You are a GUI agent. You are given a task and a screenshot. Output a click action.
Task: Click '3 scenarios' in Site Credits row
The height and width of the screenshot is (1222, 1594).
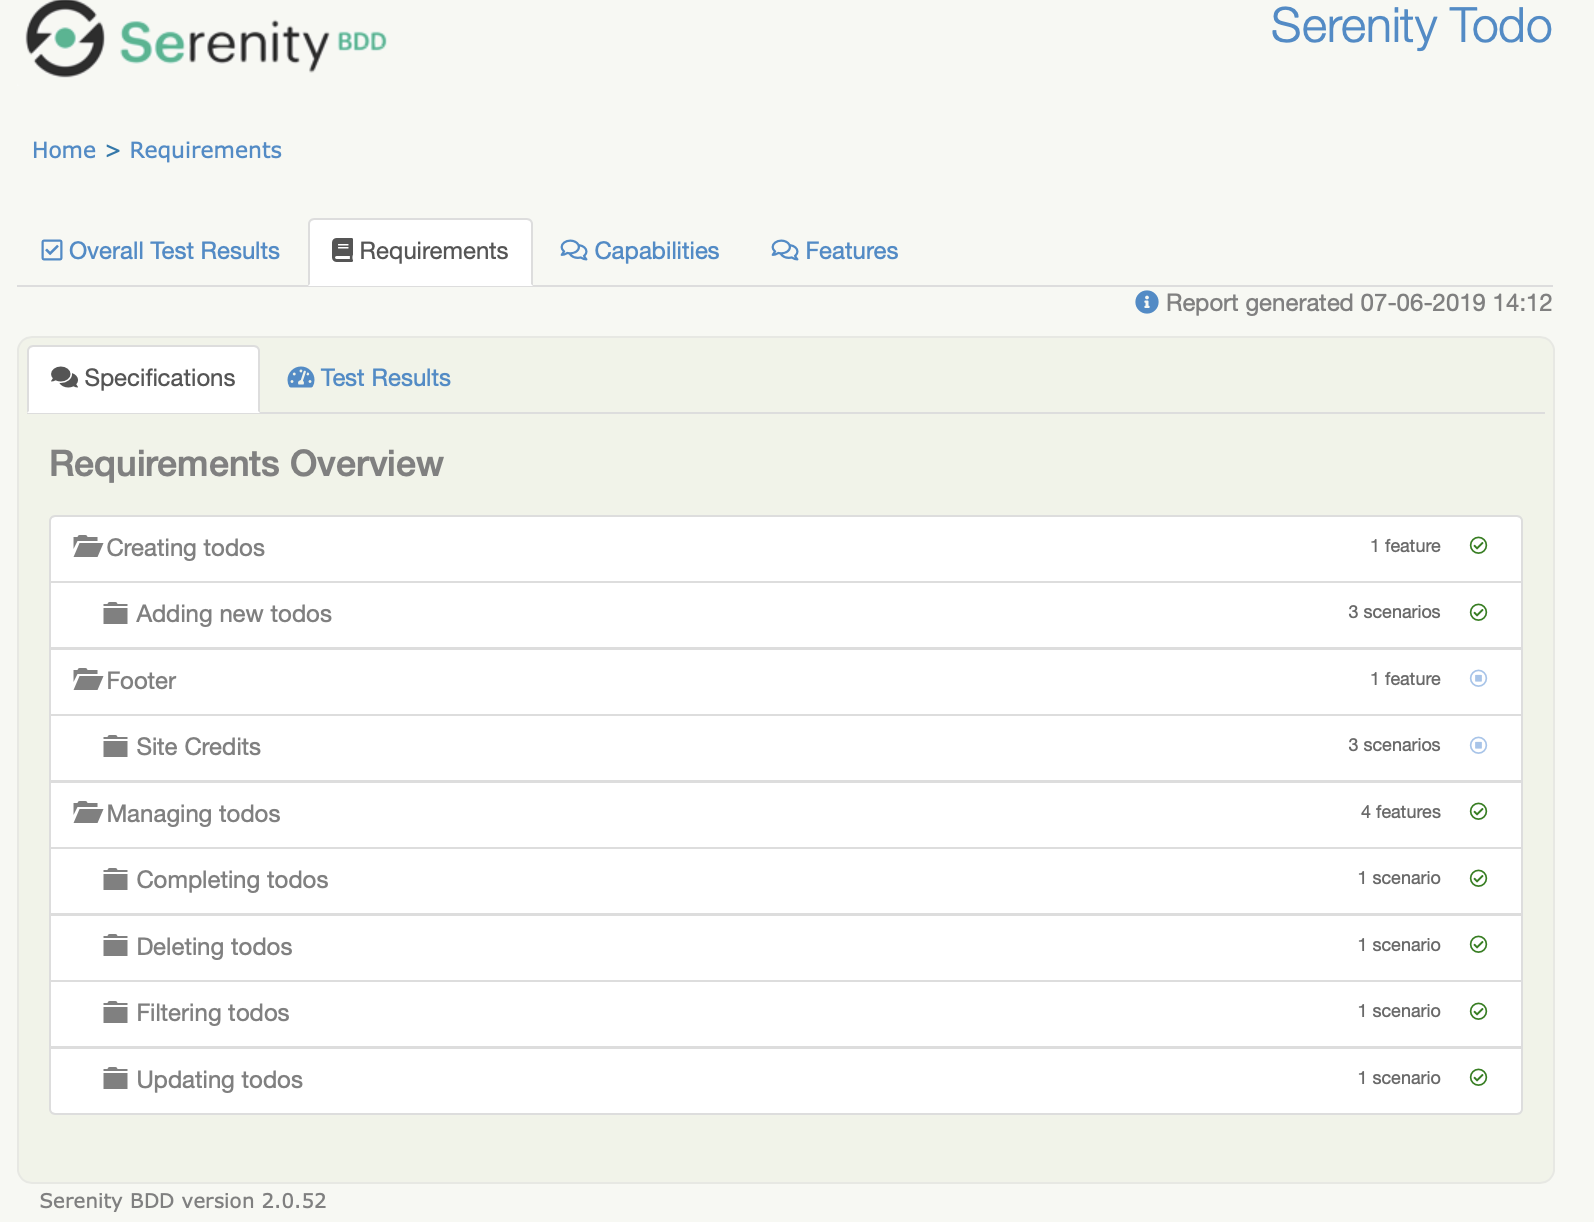pyautogui.click(x=1394, y=745)
